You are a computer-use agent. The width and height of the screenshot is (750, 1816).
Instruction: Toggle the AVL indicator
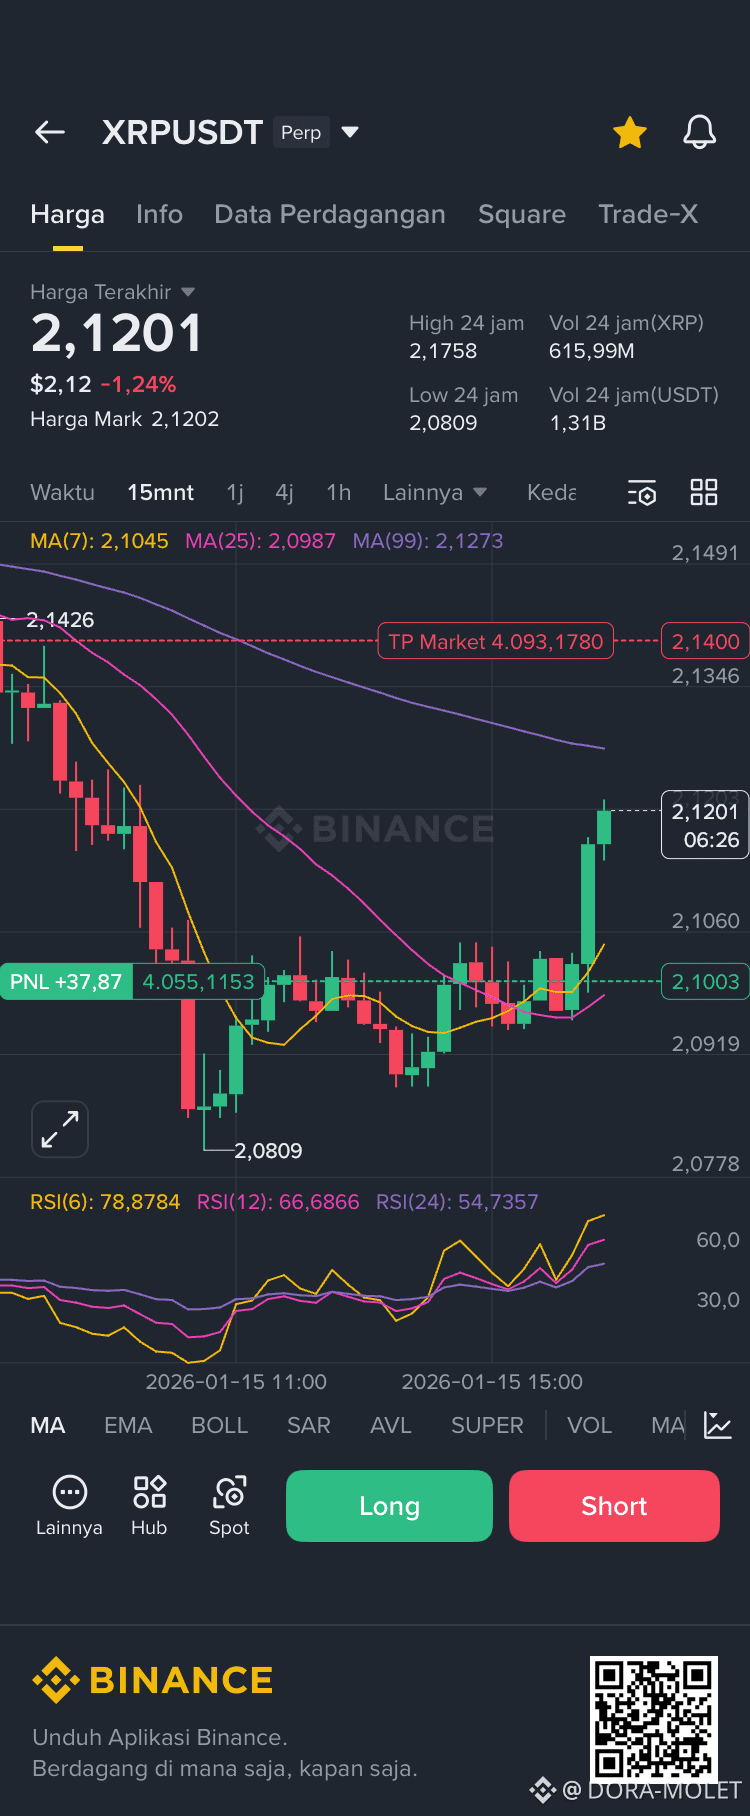pyautogui.click(x=390, y=1425)
